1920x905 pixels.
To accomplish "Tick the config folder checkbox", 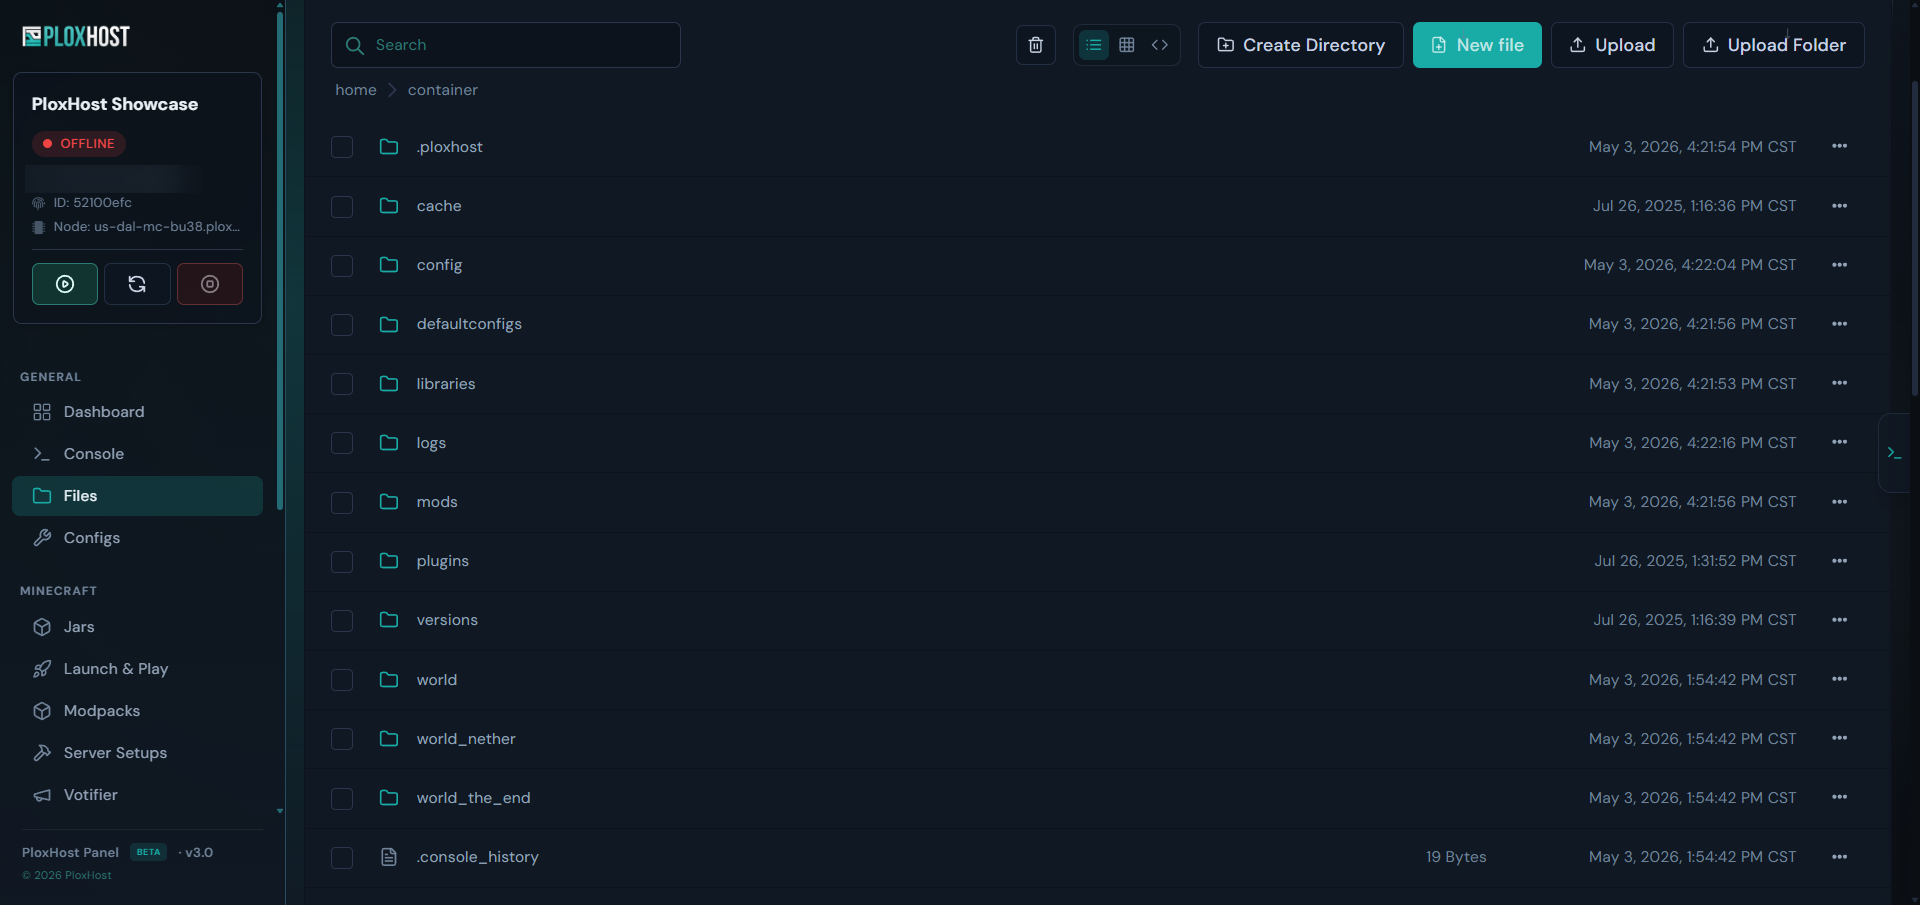I will 342,265.
